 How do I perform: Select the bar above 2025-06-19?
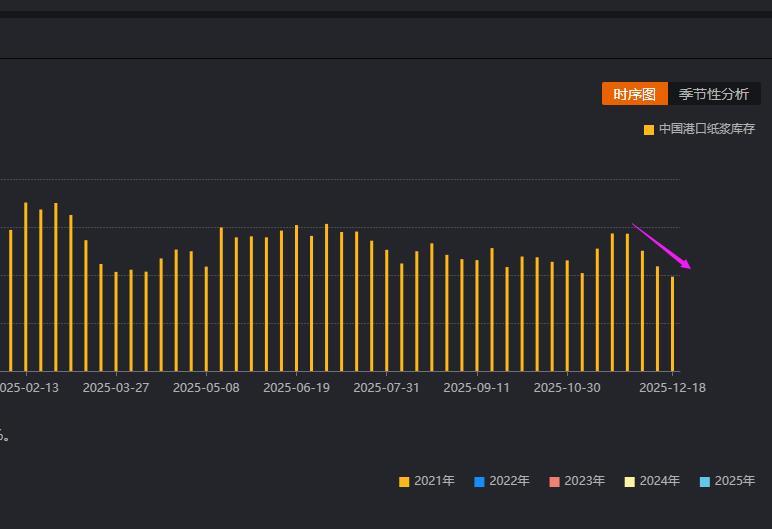(296, 298)
